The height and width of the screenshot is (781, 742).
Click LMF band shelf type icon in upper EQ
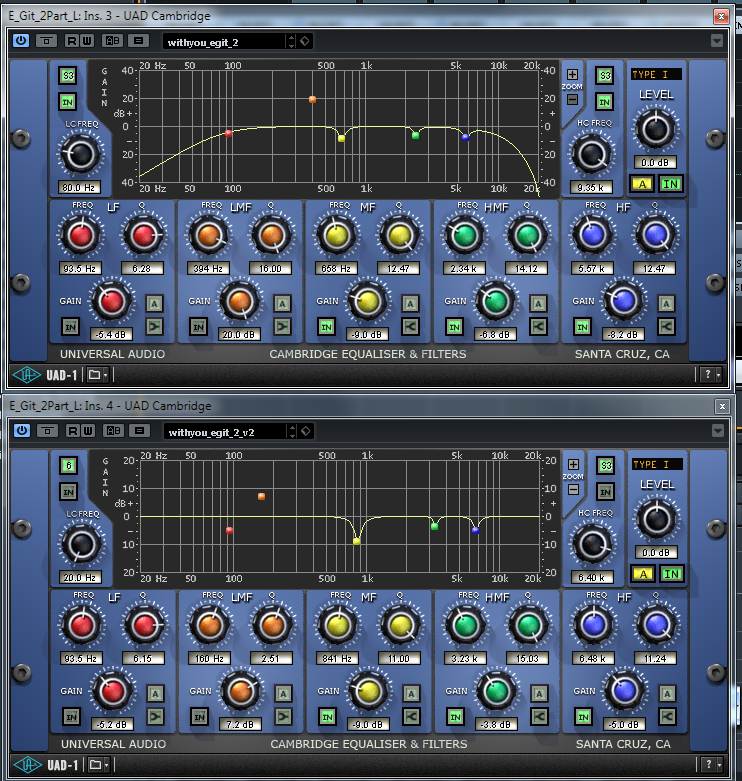[282, 327]
